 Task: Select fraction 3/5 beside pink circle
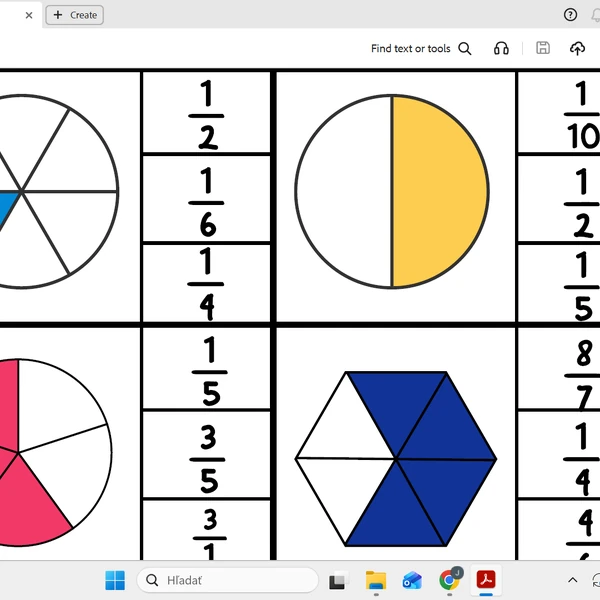pos(208,459)
